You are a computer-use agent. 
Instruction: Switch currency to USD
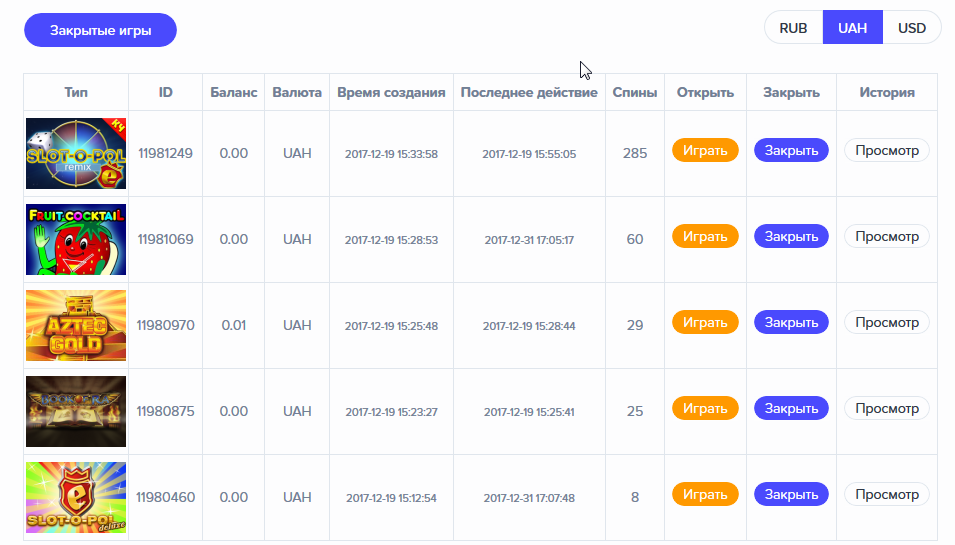tap(911, 28)
